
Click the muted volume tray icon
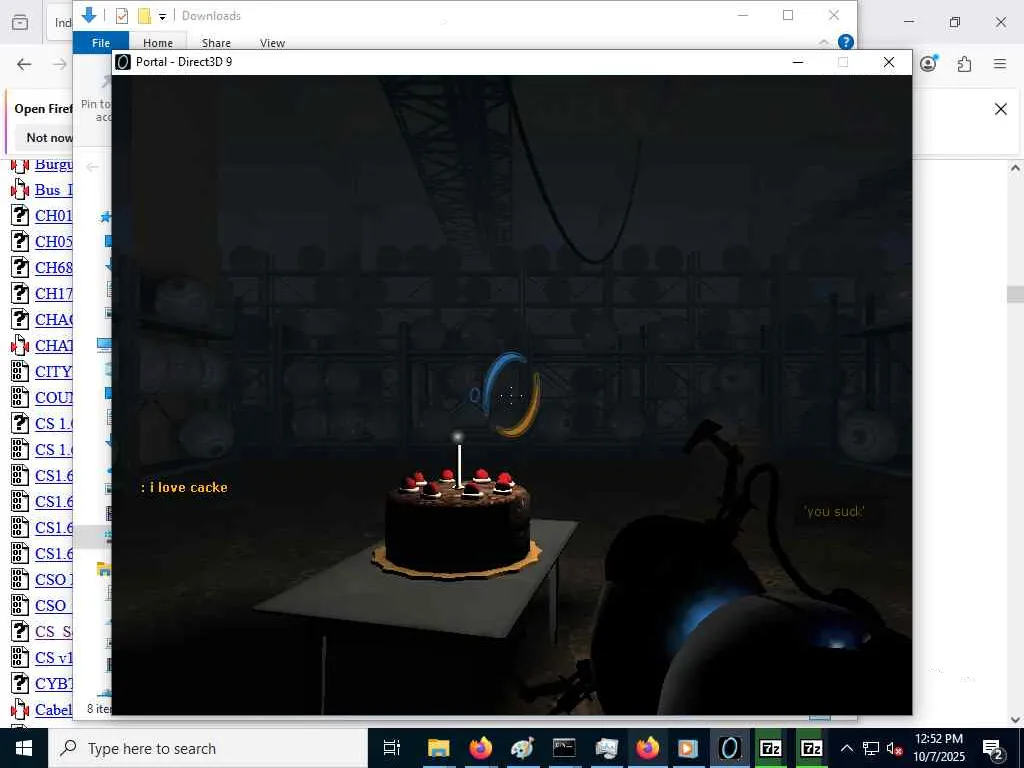895,748
